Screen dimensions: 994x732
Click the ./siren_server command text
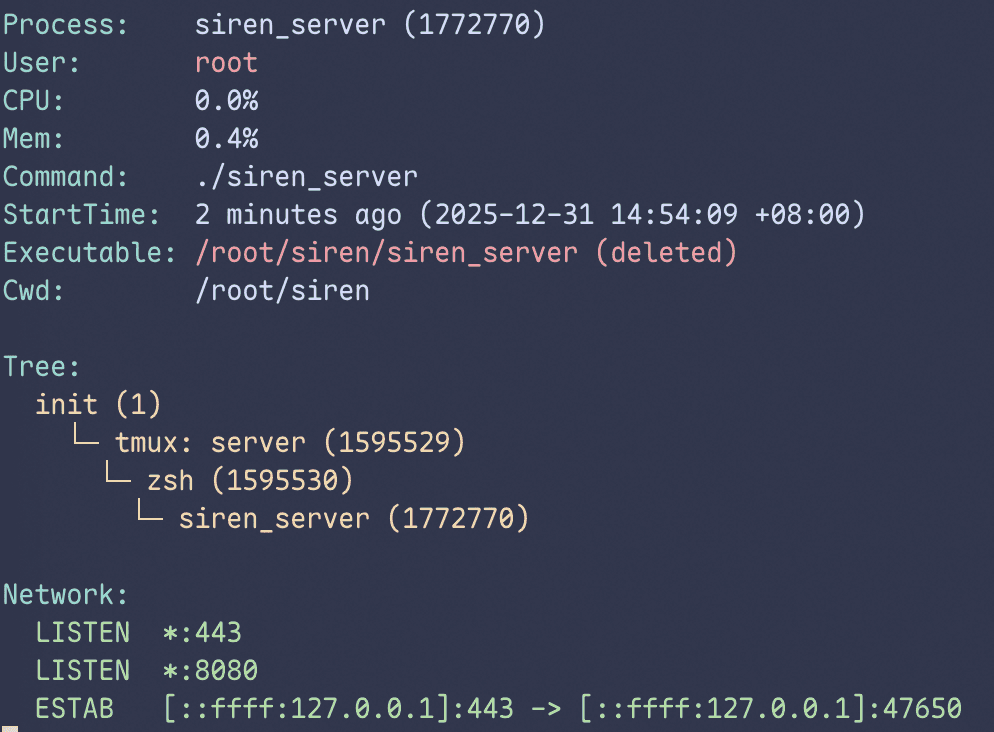(x=306, y=176)
